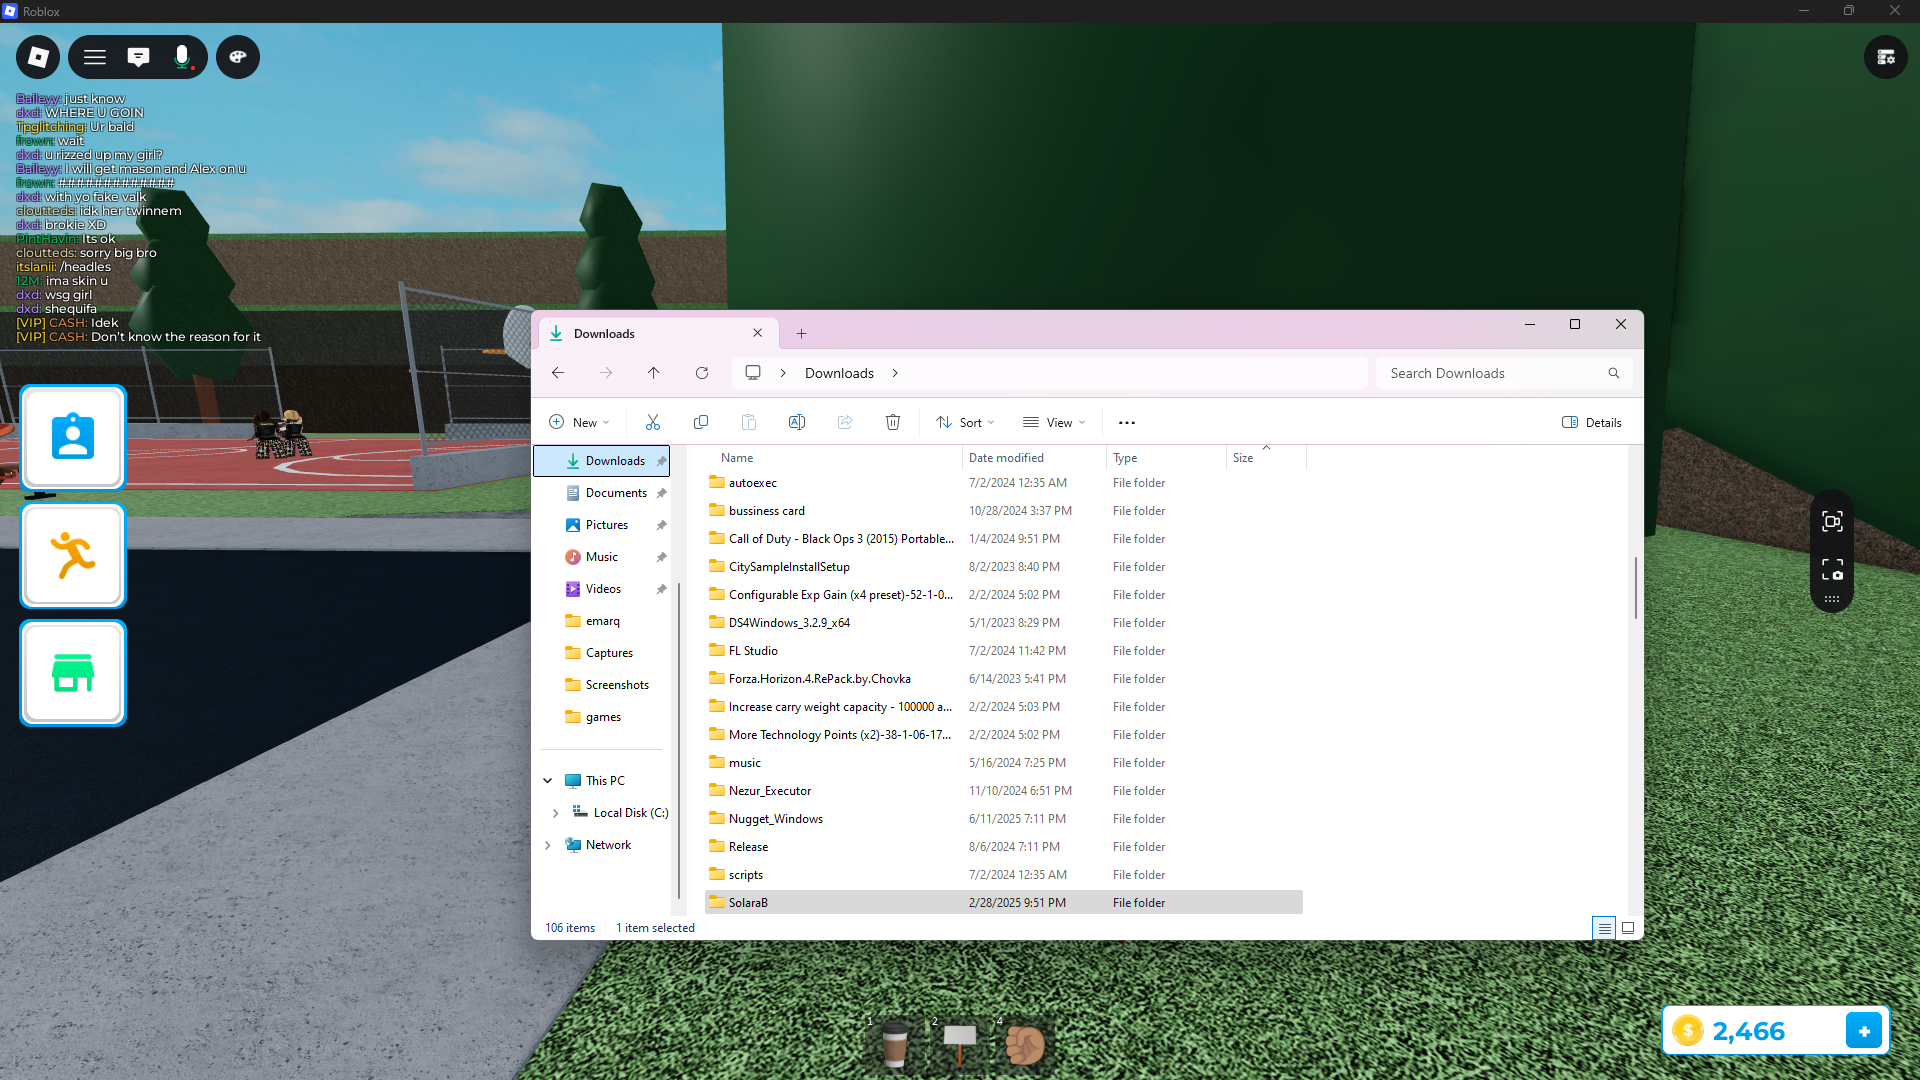Select the scripts folder
This screenshot has height=1080, width=1920.
(x=1004, y=875)
